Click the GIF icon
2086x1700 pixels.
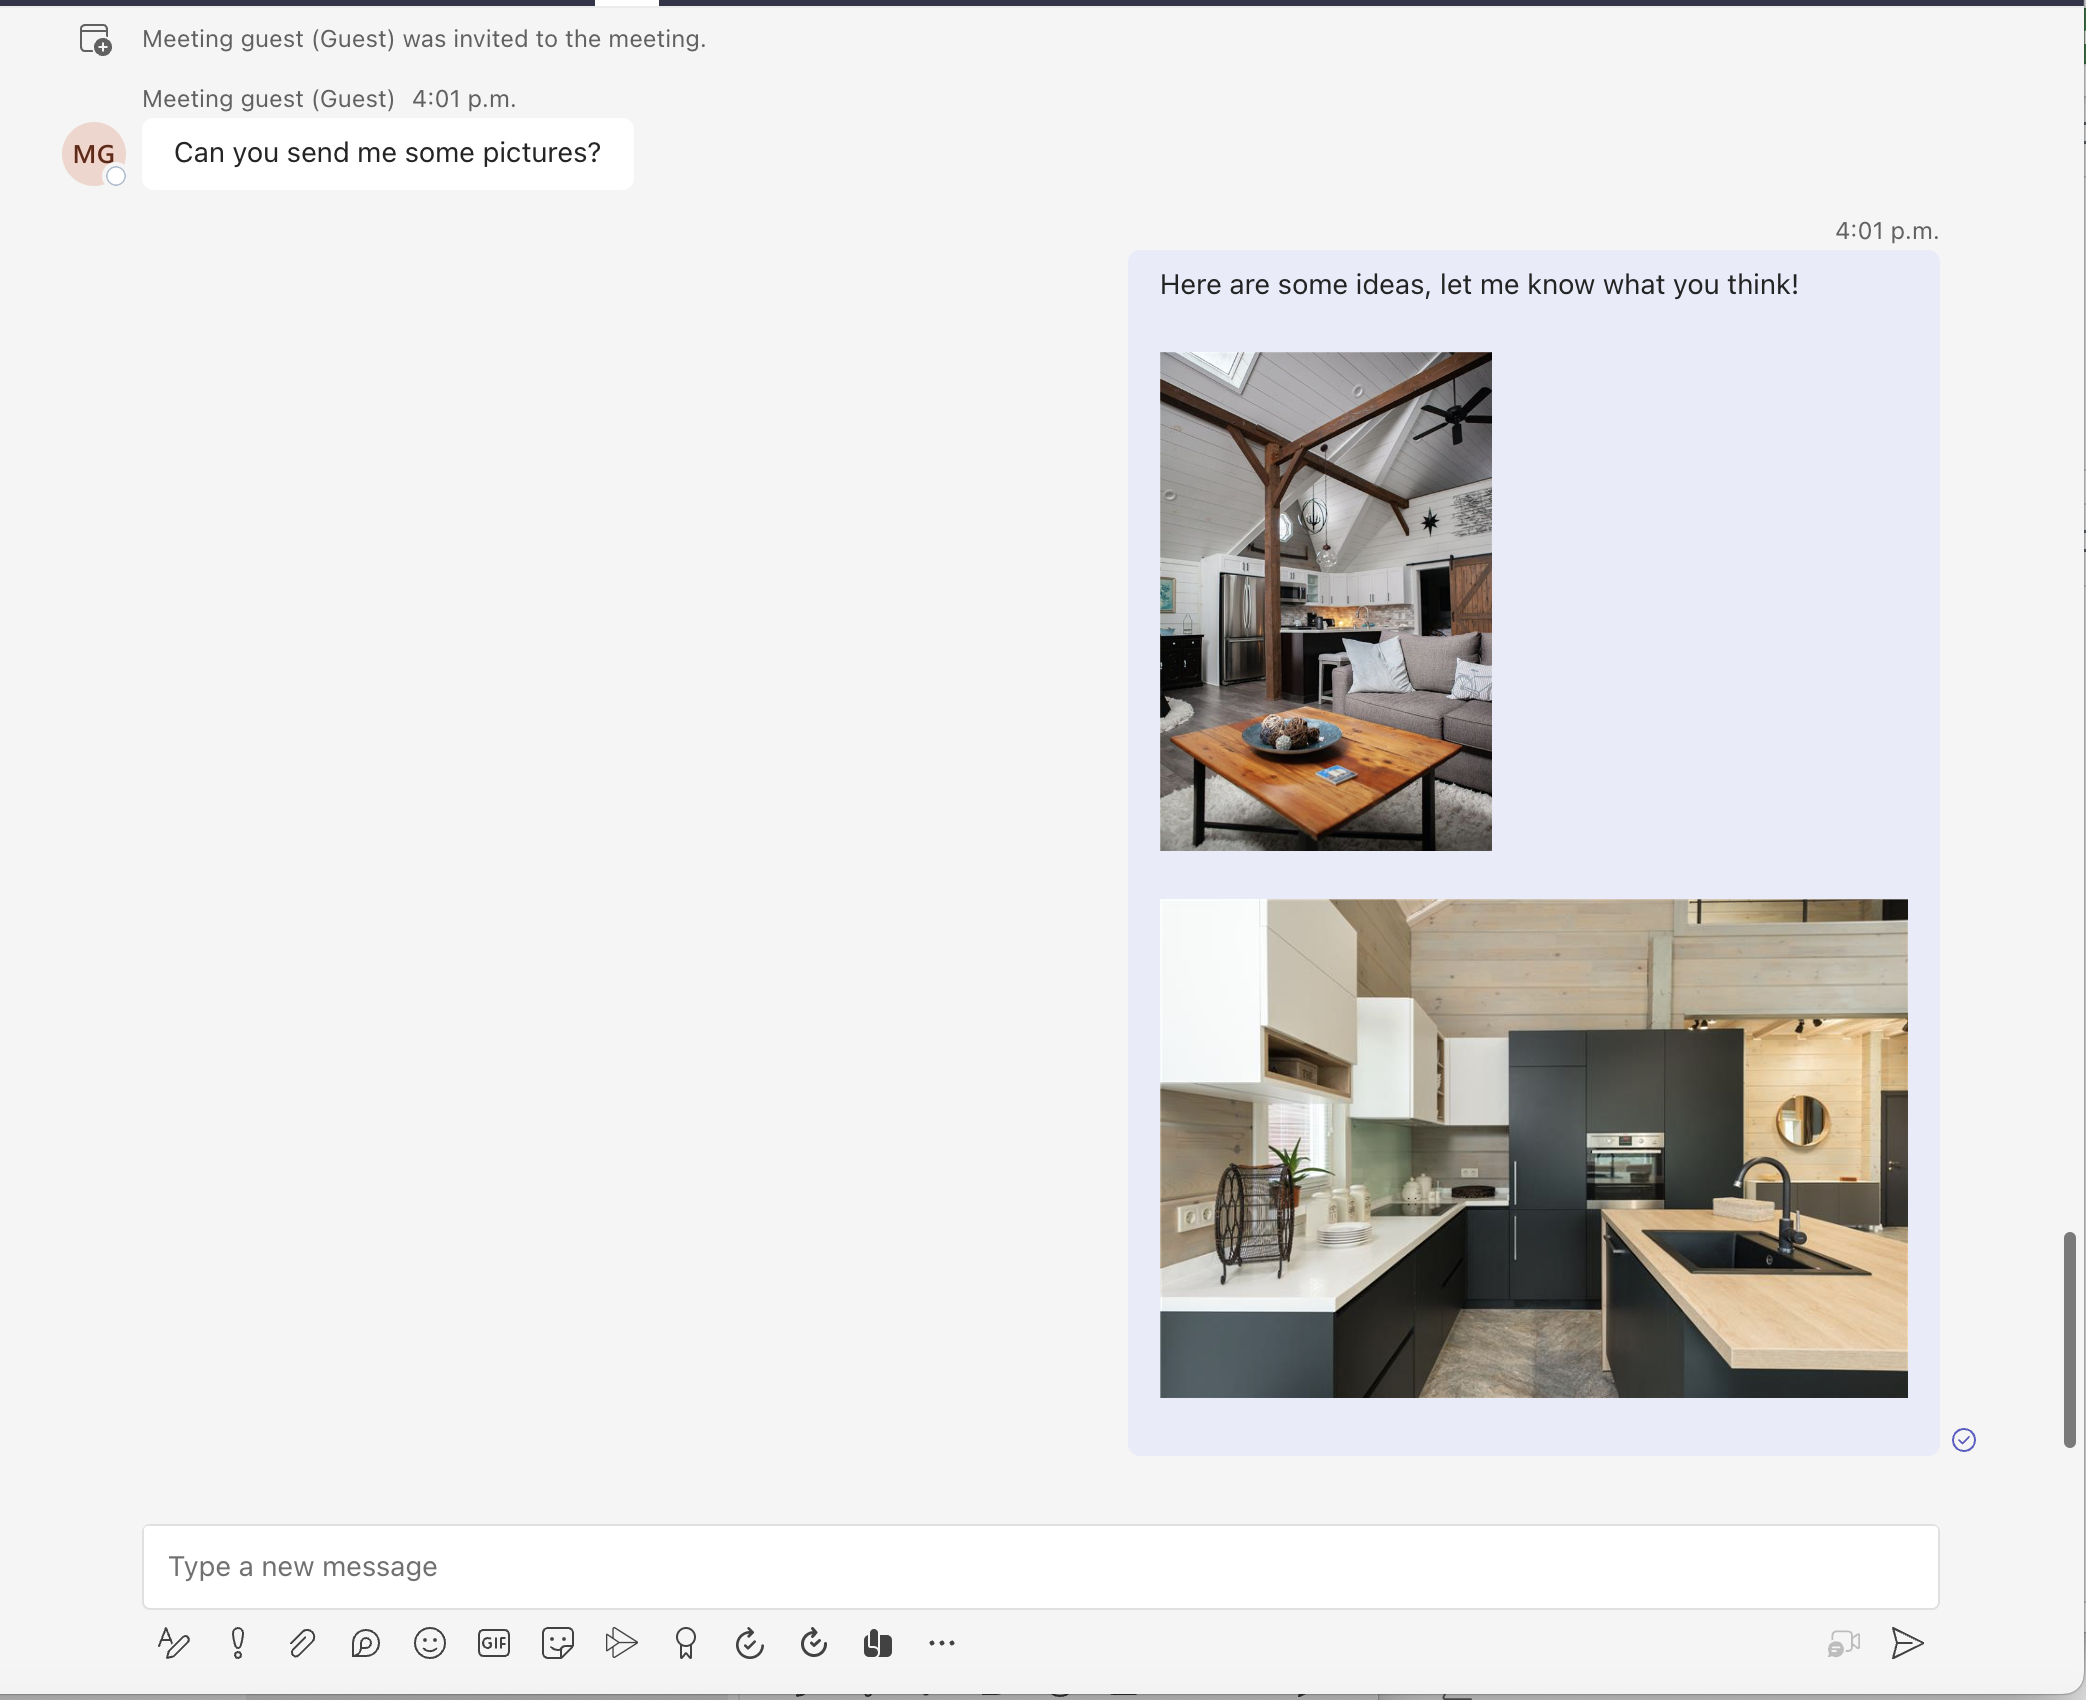[x=494, y=1643]
